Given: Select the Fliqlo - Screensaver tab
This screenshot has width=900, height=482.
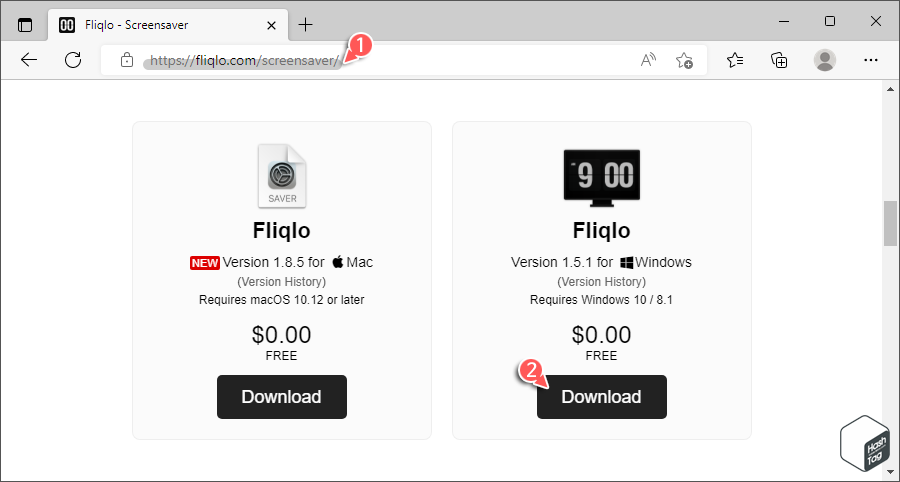Looking at the screenshot, I should 168,25.
